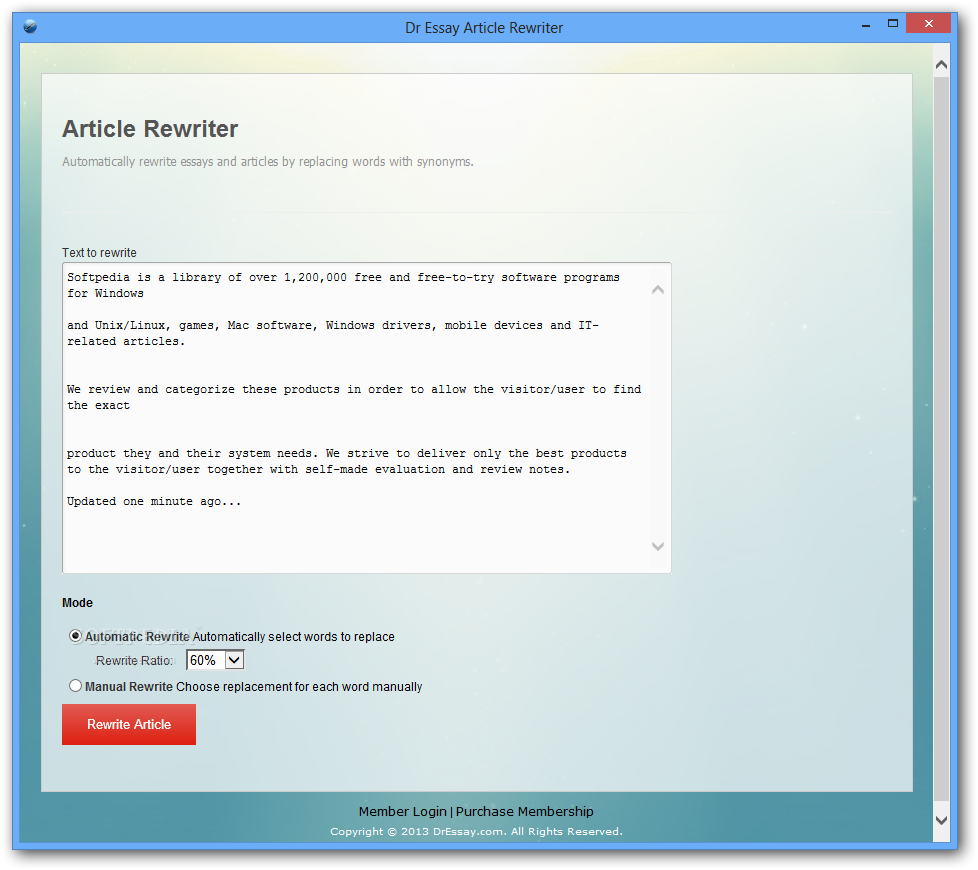Select the Automatic Rewrite radio button

click(x=75, y=636)
